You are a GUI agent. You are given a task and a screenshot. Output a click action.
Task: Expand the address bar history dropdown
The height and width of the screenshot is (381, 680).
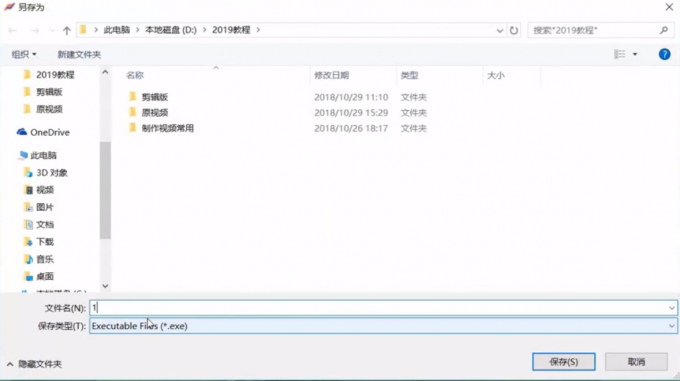coord(500,30)
